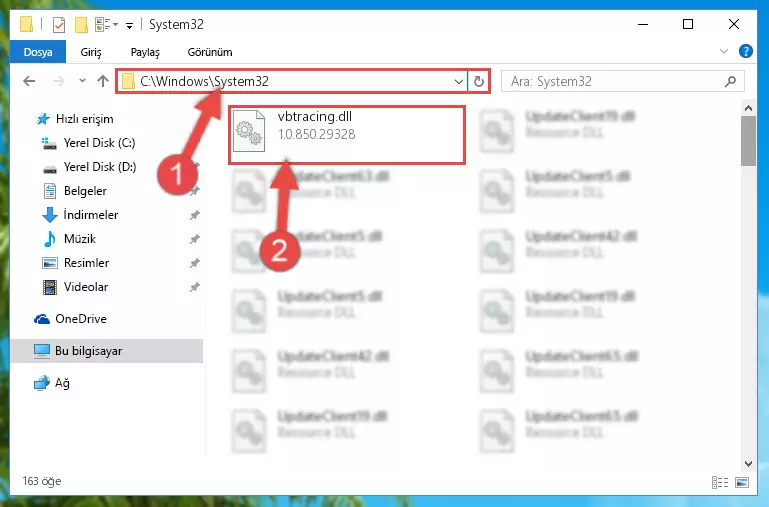Go forward with the right arrow

tap(58, 81)
